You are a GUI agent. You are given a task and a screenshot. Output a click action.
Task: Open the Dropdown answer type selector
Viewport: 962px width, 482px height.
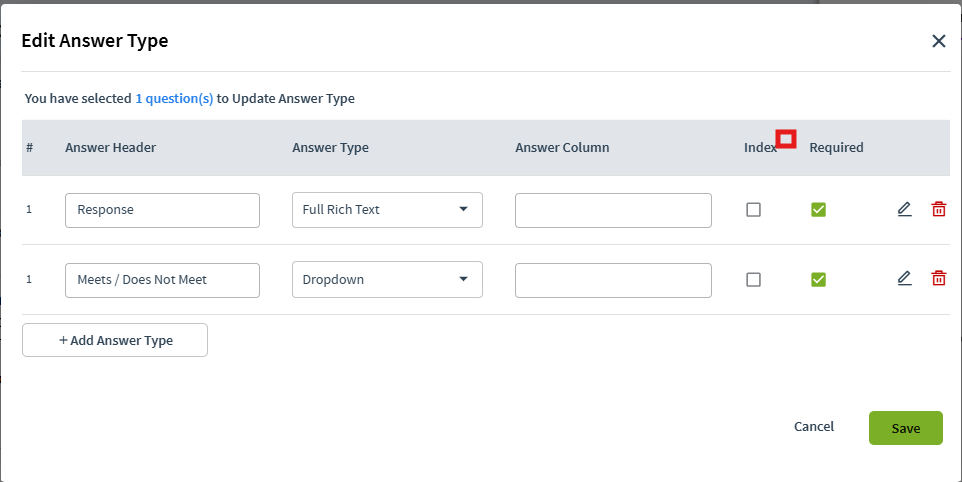tap(387, 280)
